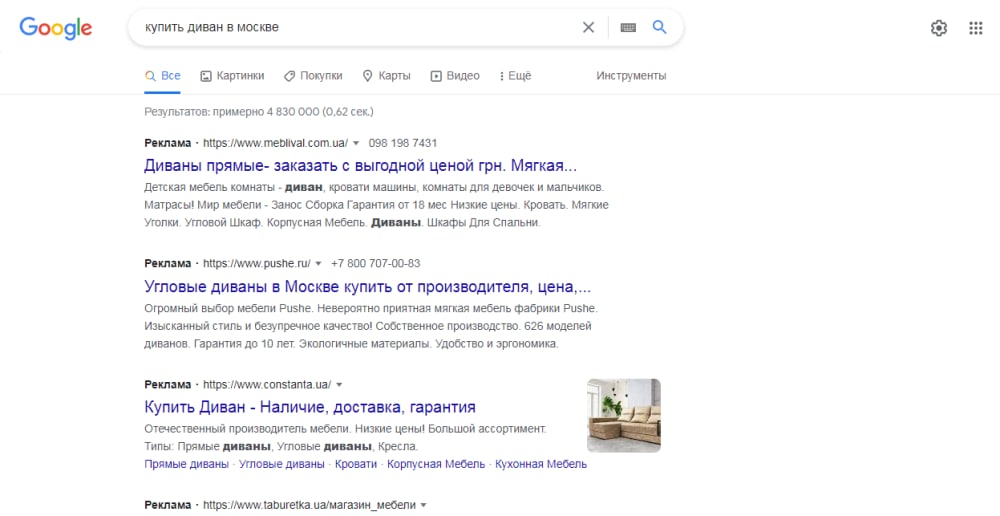The width and height of the screenshot is (1000, 516).
Task: Open Инструменты search tools
Action: pyautogui.click(x=631, y=76)
